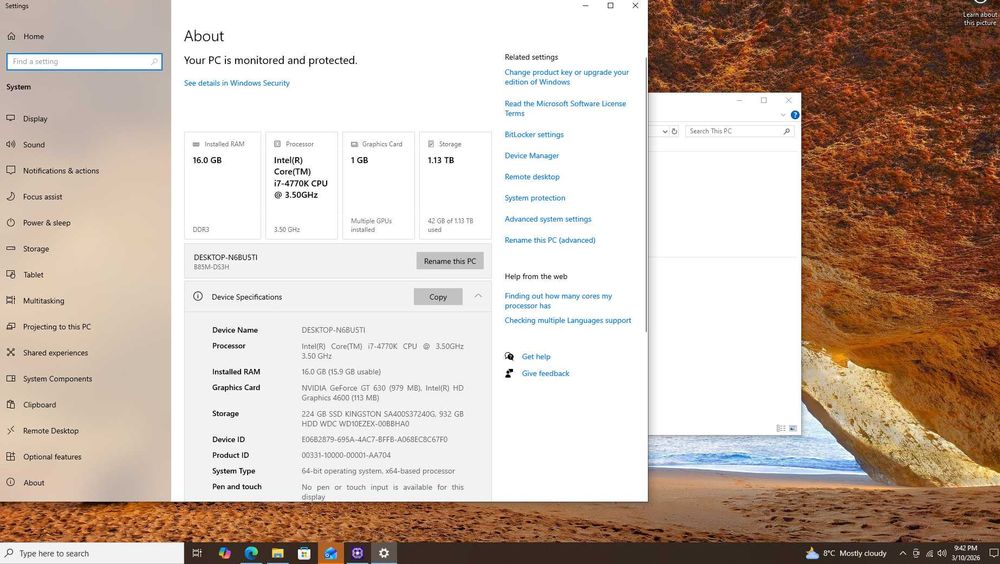Copy the device specifications
The width and height of the screenshot is (1000, 564).
click(x=438, y=297)
